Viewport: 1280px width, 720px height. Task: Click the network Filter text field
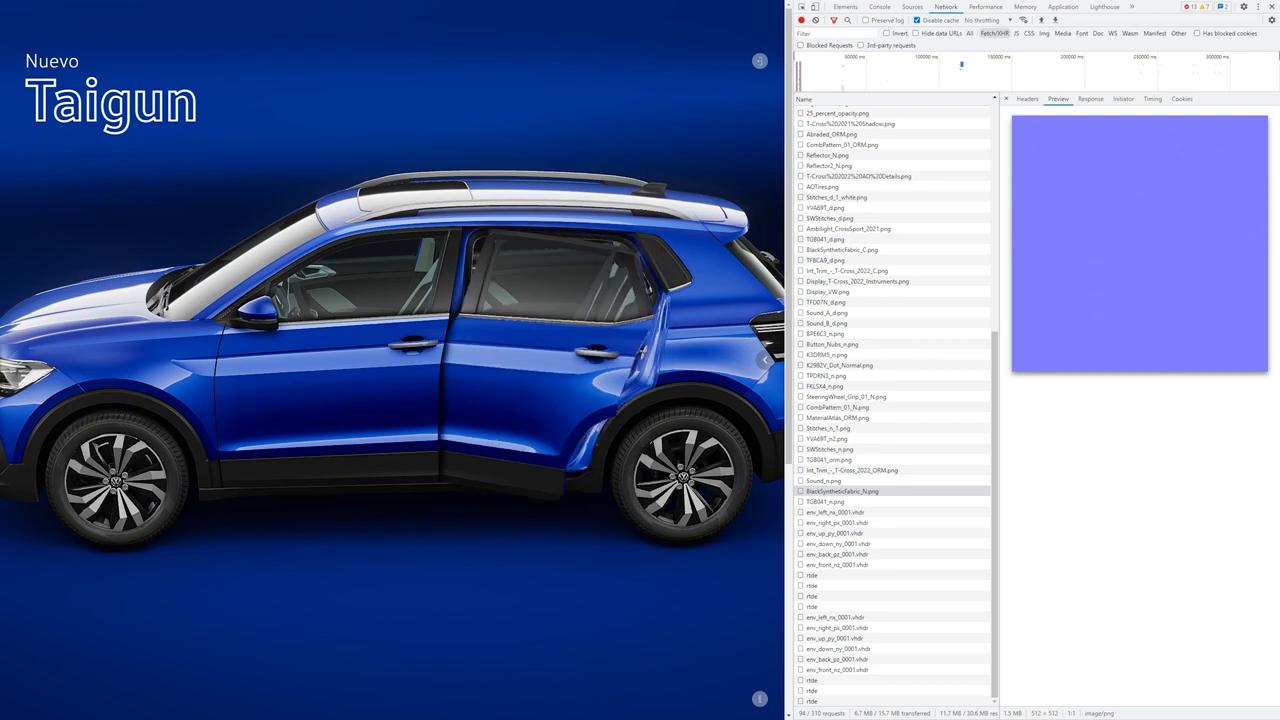coord(836,33)
